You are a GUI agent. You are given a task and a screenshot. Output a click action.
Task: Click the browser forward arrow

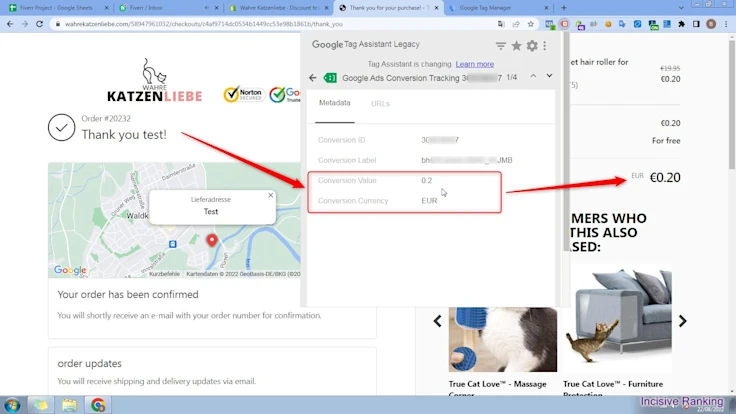coord(25,24)
